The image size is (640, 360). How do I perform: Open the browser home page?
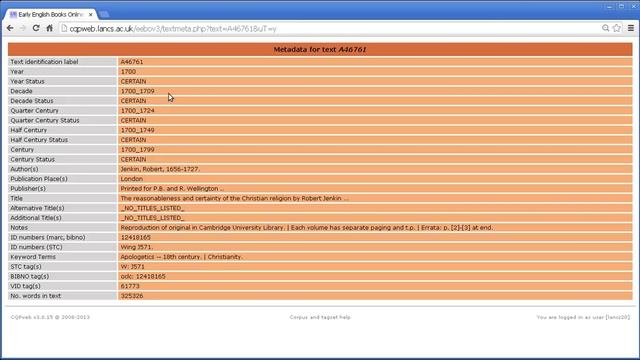[x=49, y=28]
